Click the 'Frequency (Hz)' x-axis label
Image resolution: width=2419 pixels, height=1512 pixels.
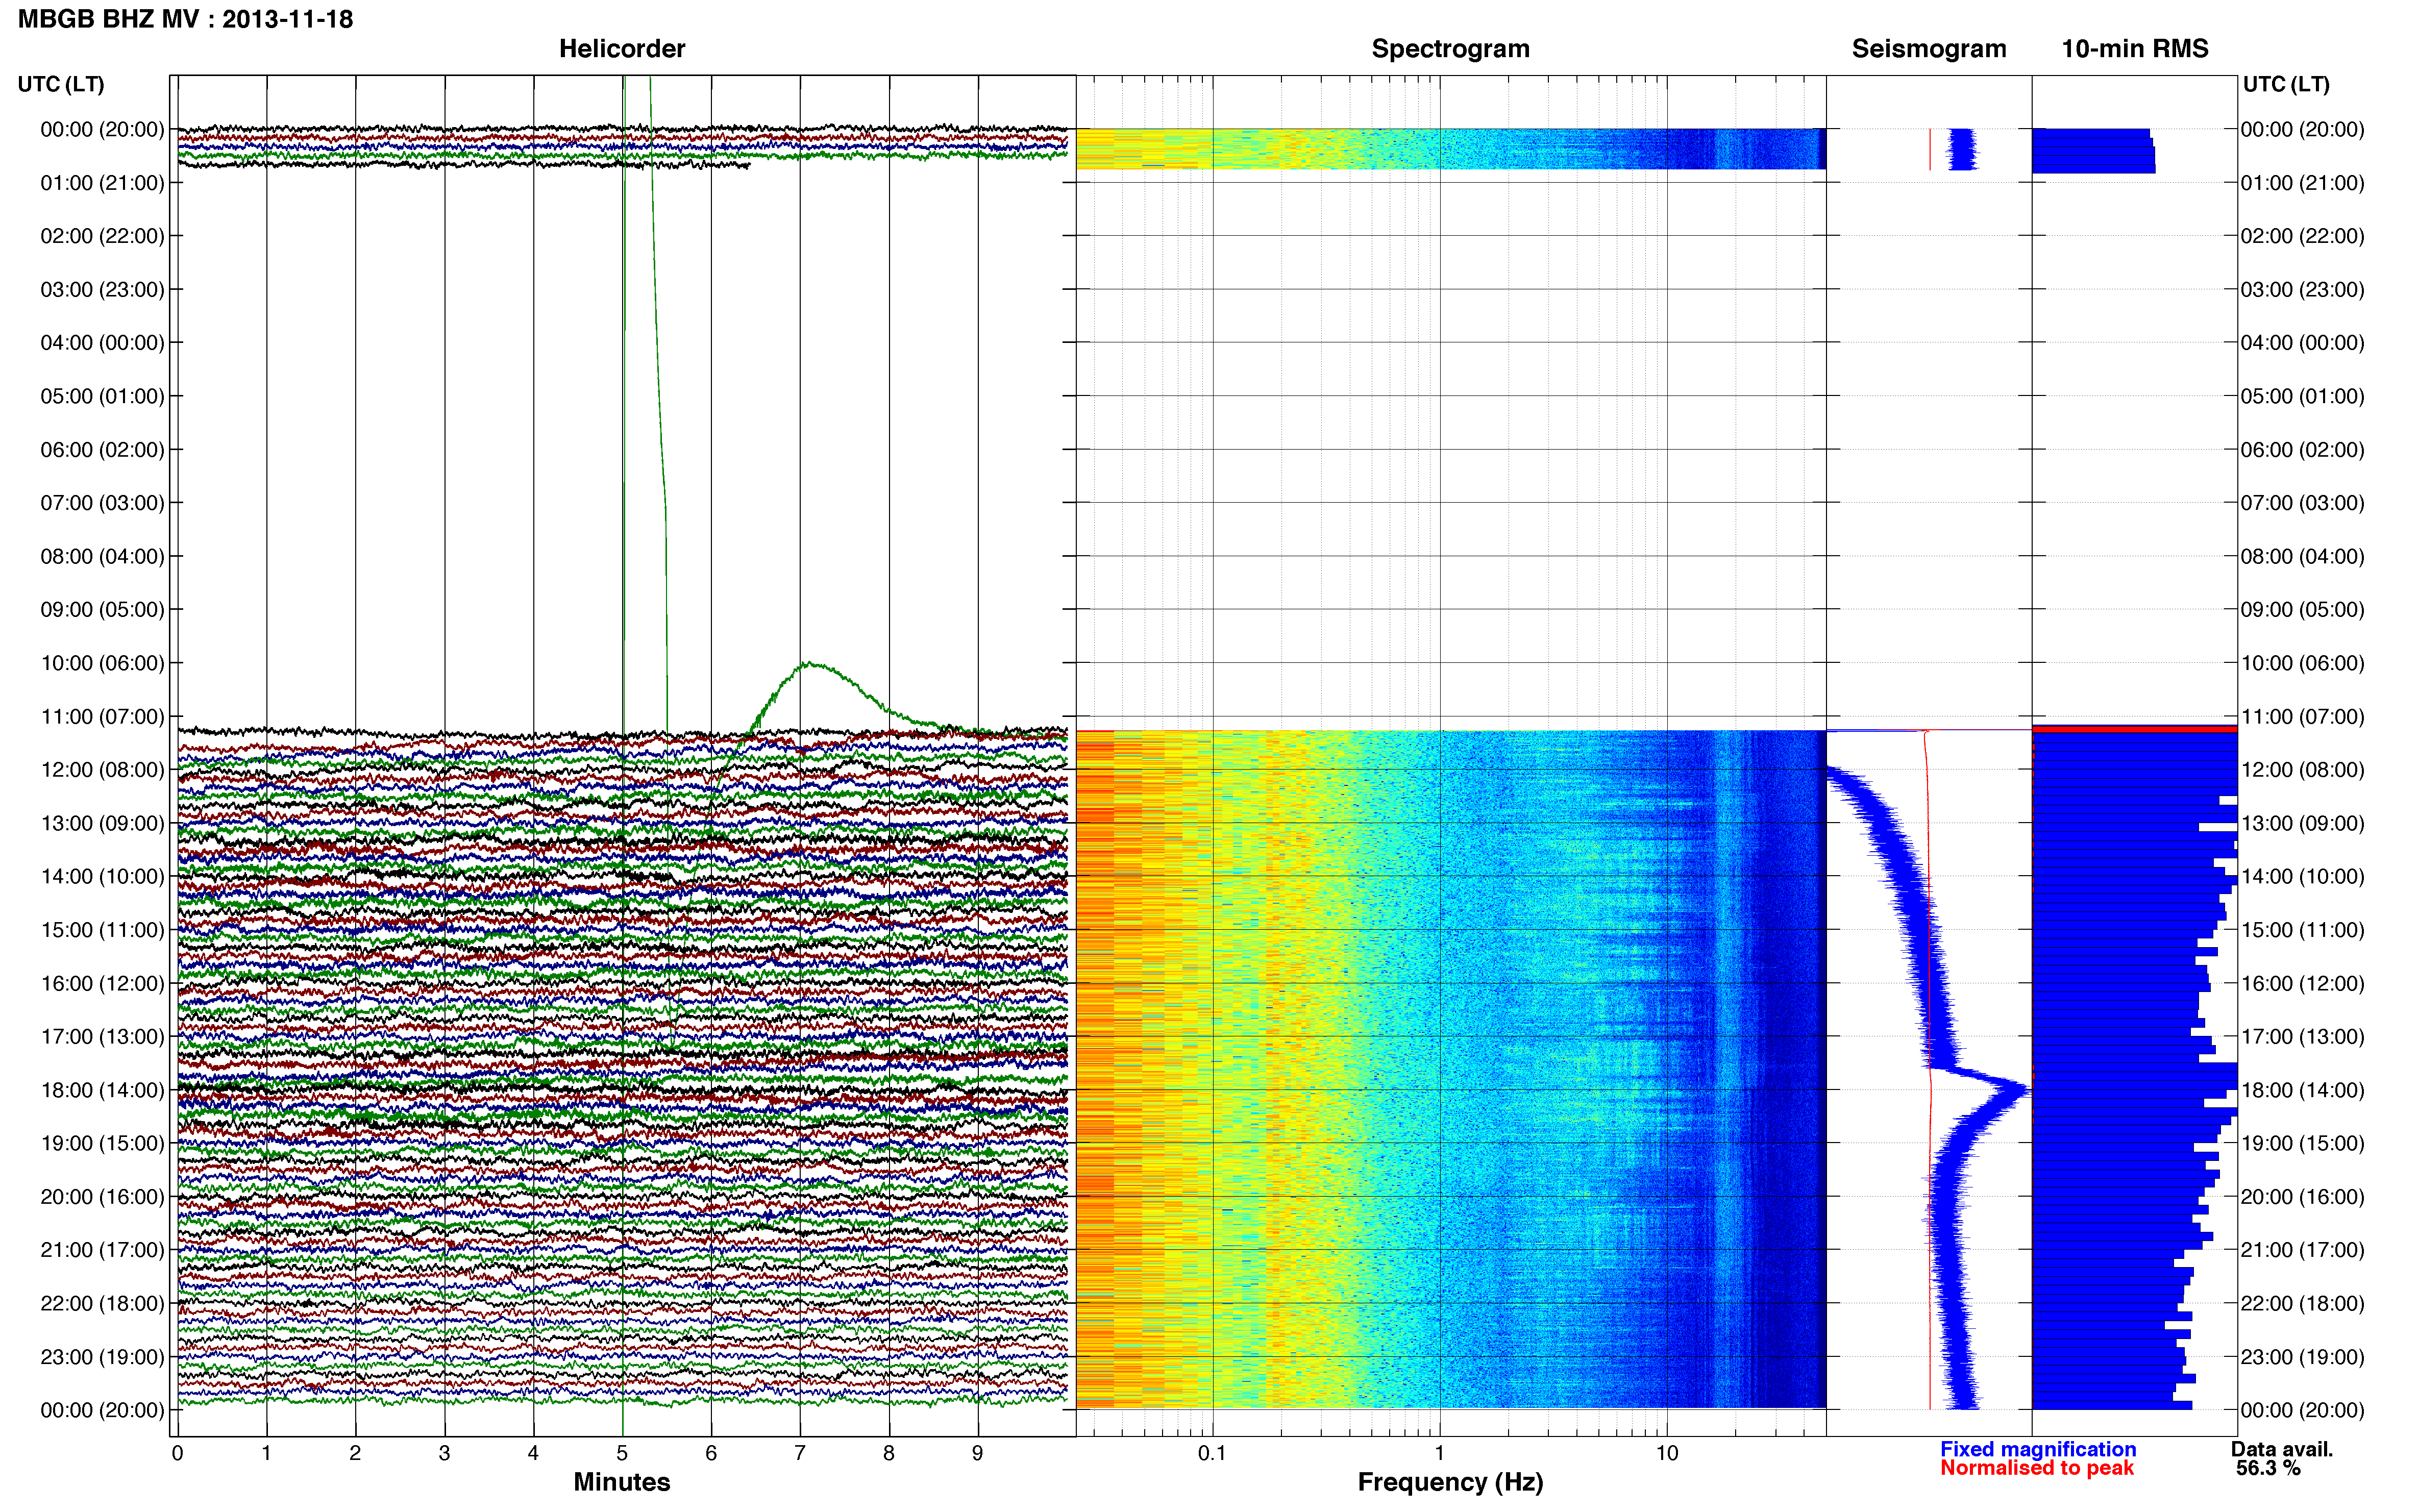[x=1450, y=1482]
